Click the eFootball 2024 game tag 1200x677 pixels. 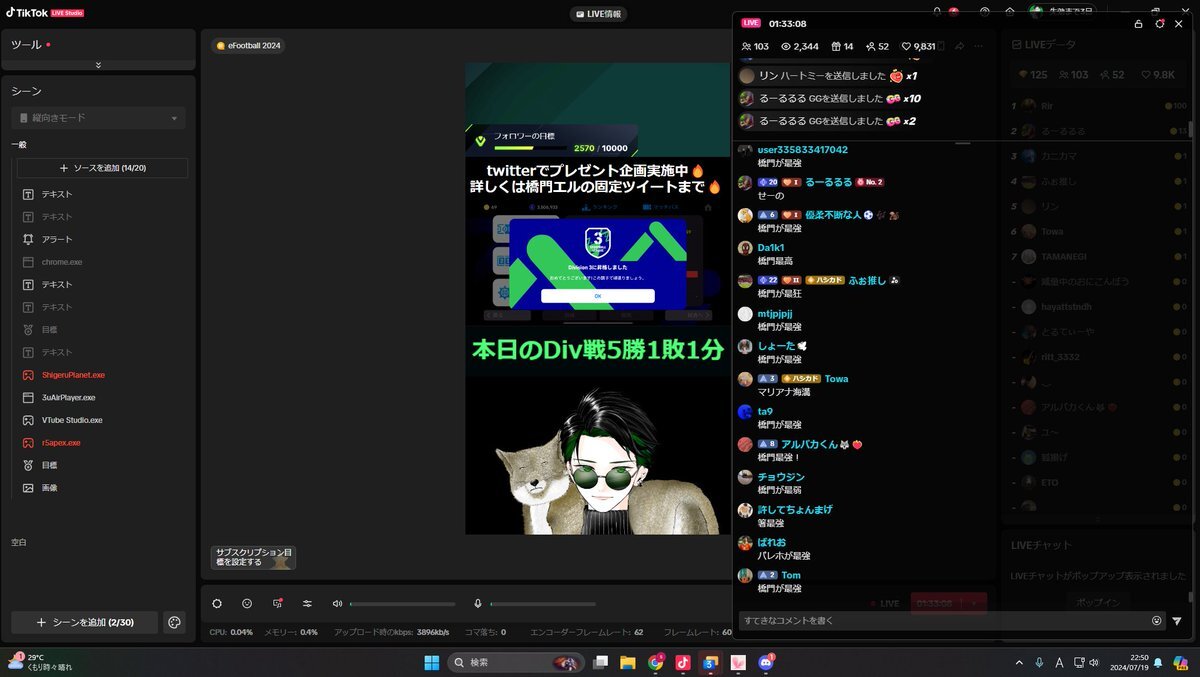pos(248,45)
